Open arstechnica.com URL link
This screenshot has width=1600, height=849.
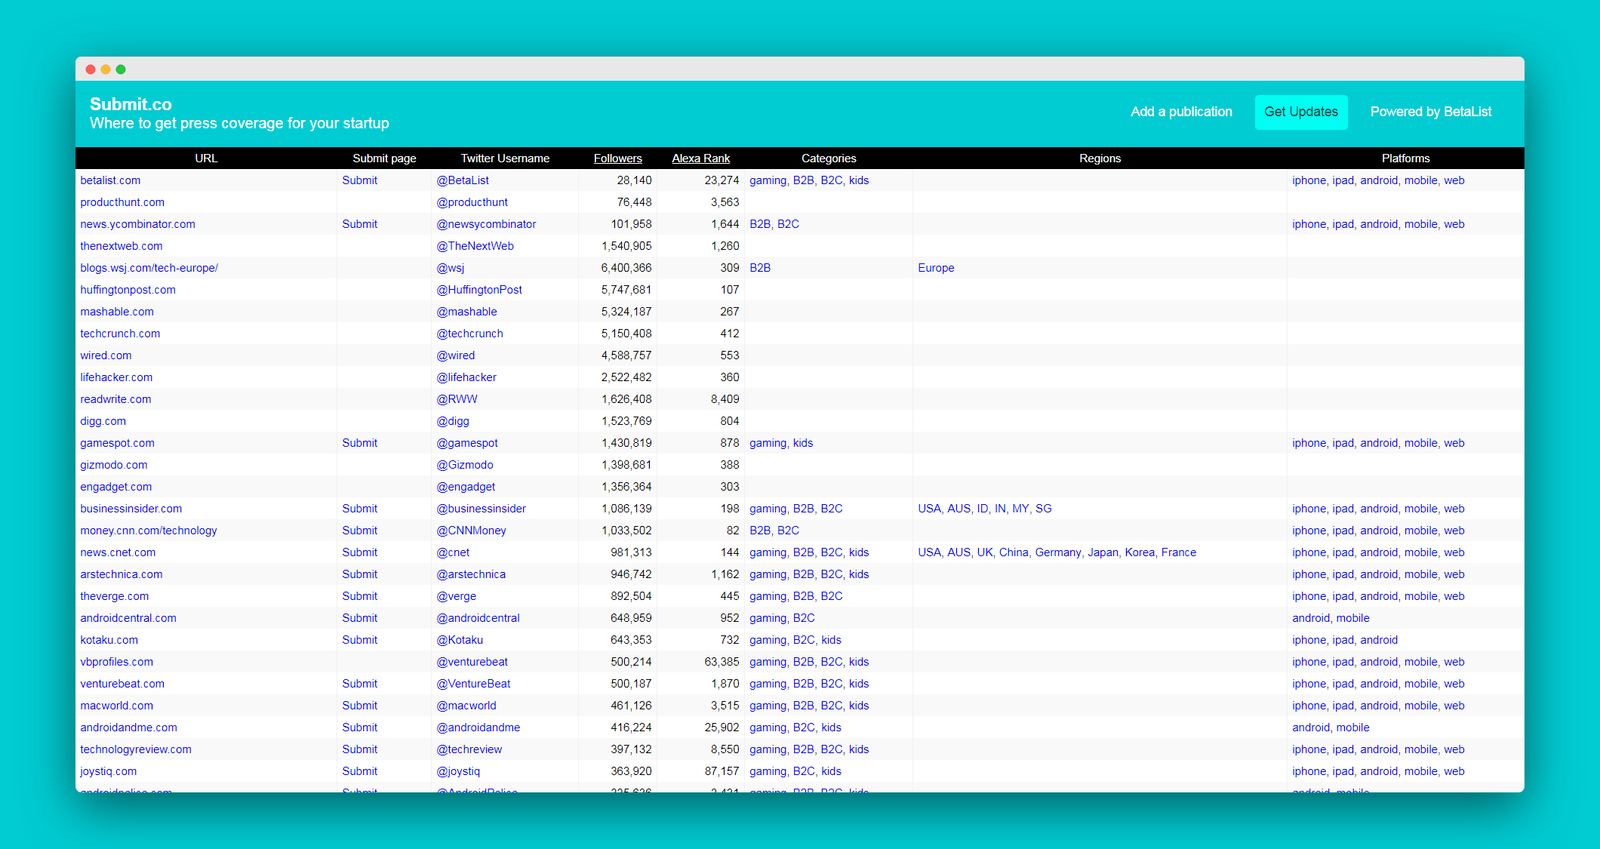pyautogui.click(x=121, y=575)
